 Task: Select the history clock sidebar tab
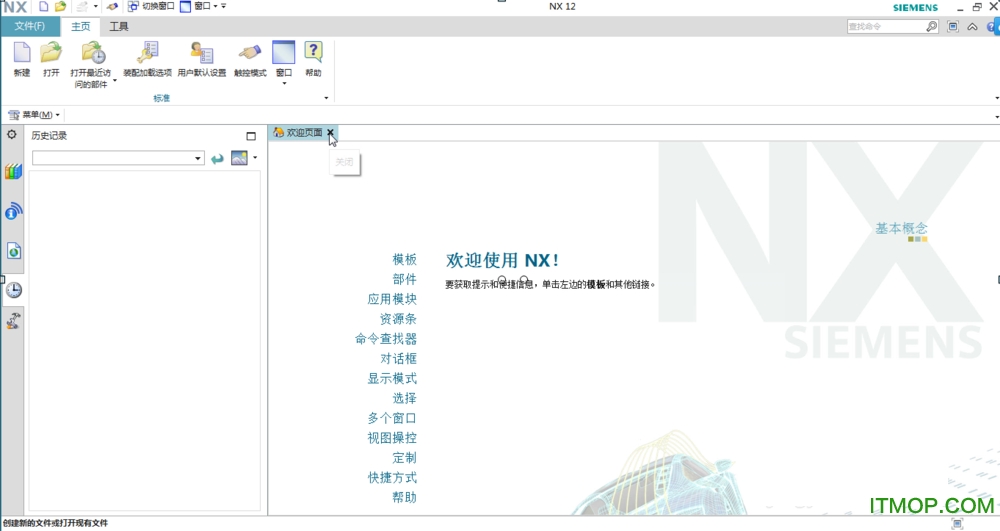click(13, 290)
